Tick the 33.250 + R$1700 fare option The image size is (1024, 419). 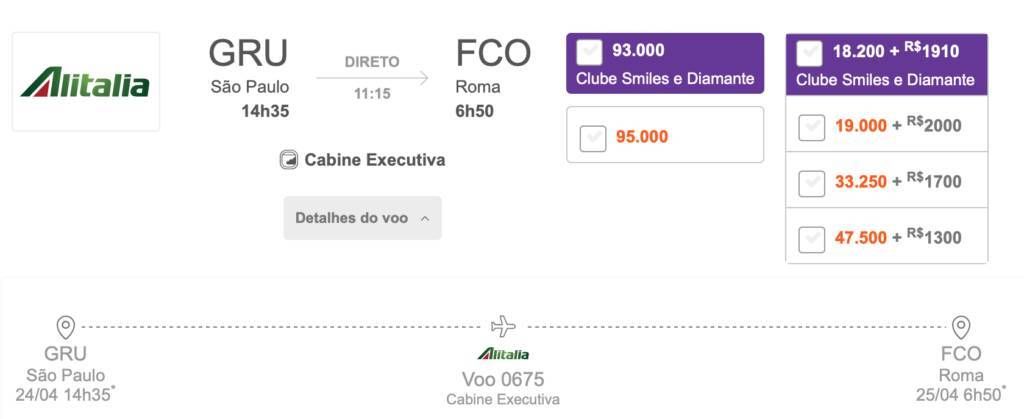click(812, 184)
